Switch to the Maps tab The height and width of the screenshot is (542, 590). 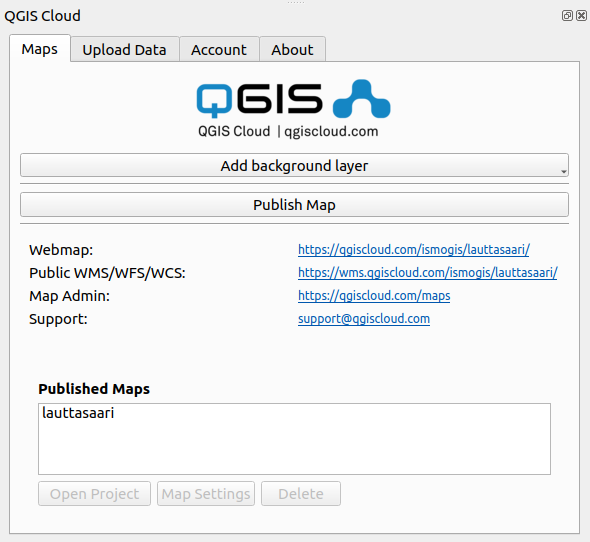(x=40, y=49)
